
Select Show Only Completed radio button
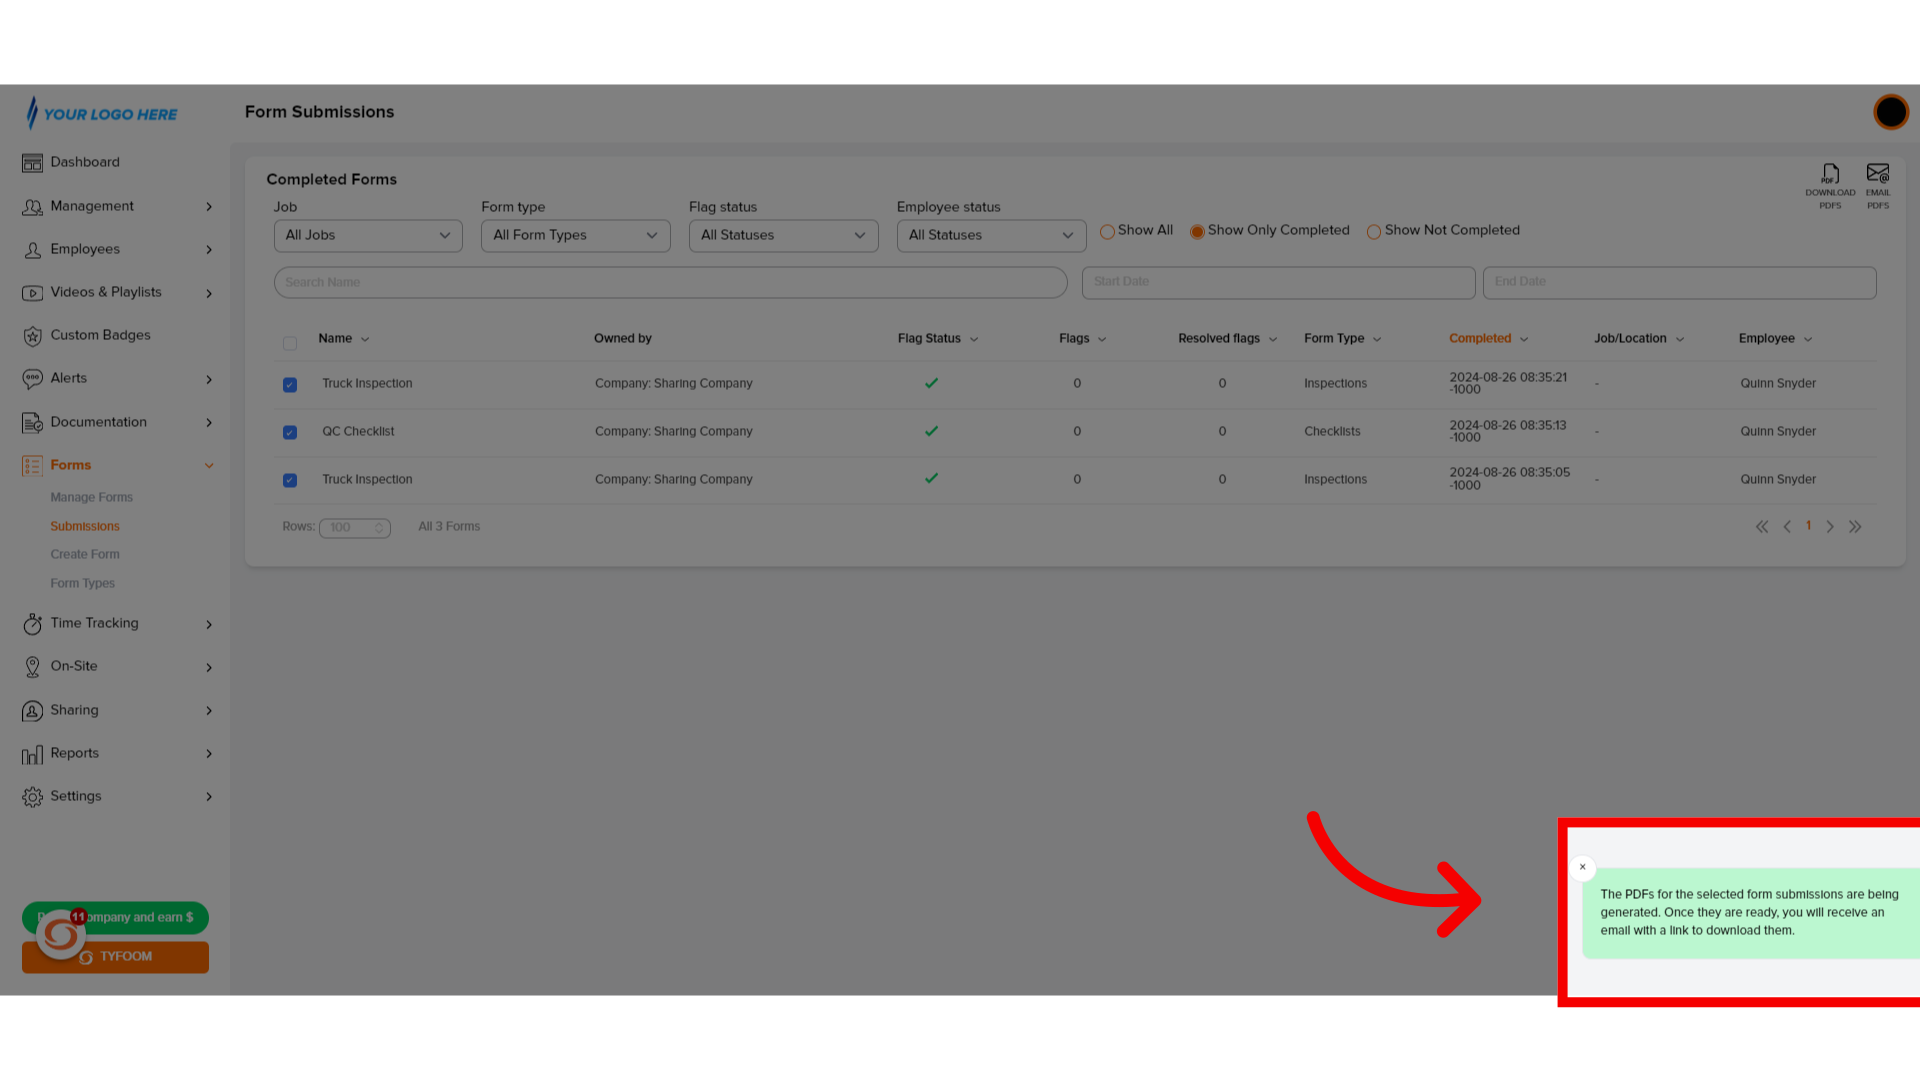coord(1197,231)
